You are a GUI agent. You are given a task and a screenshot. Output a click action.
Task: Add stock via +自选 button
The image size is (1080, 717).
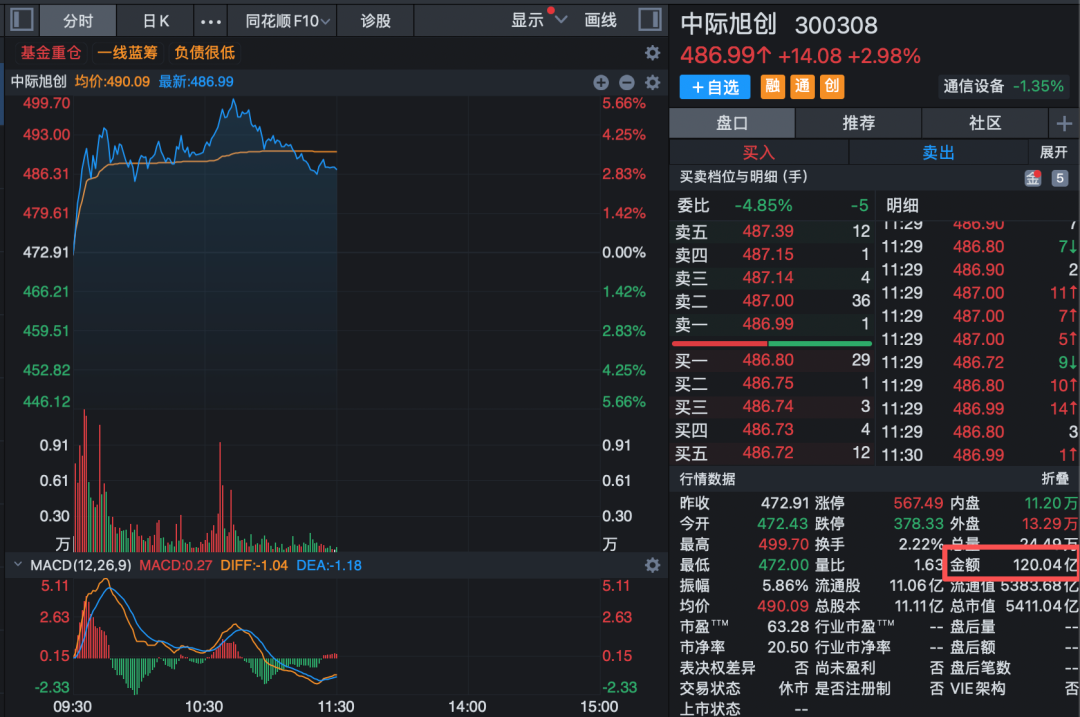pyautogui.click(x=715, y=87)
